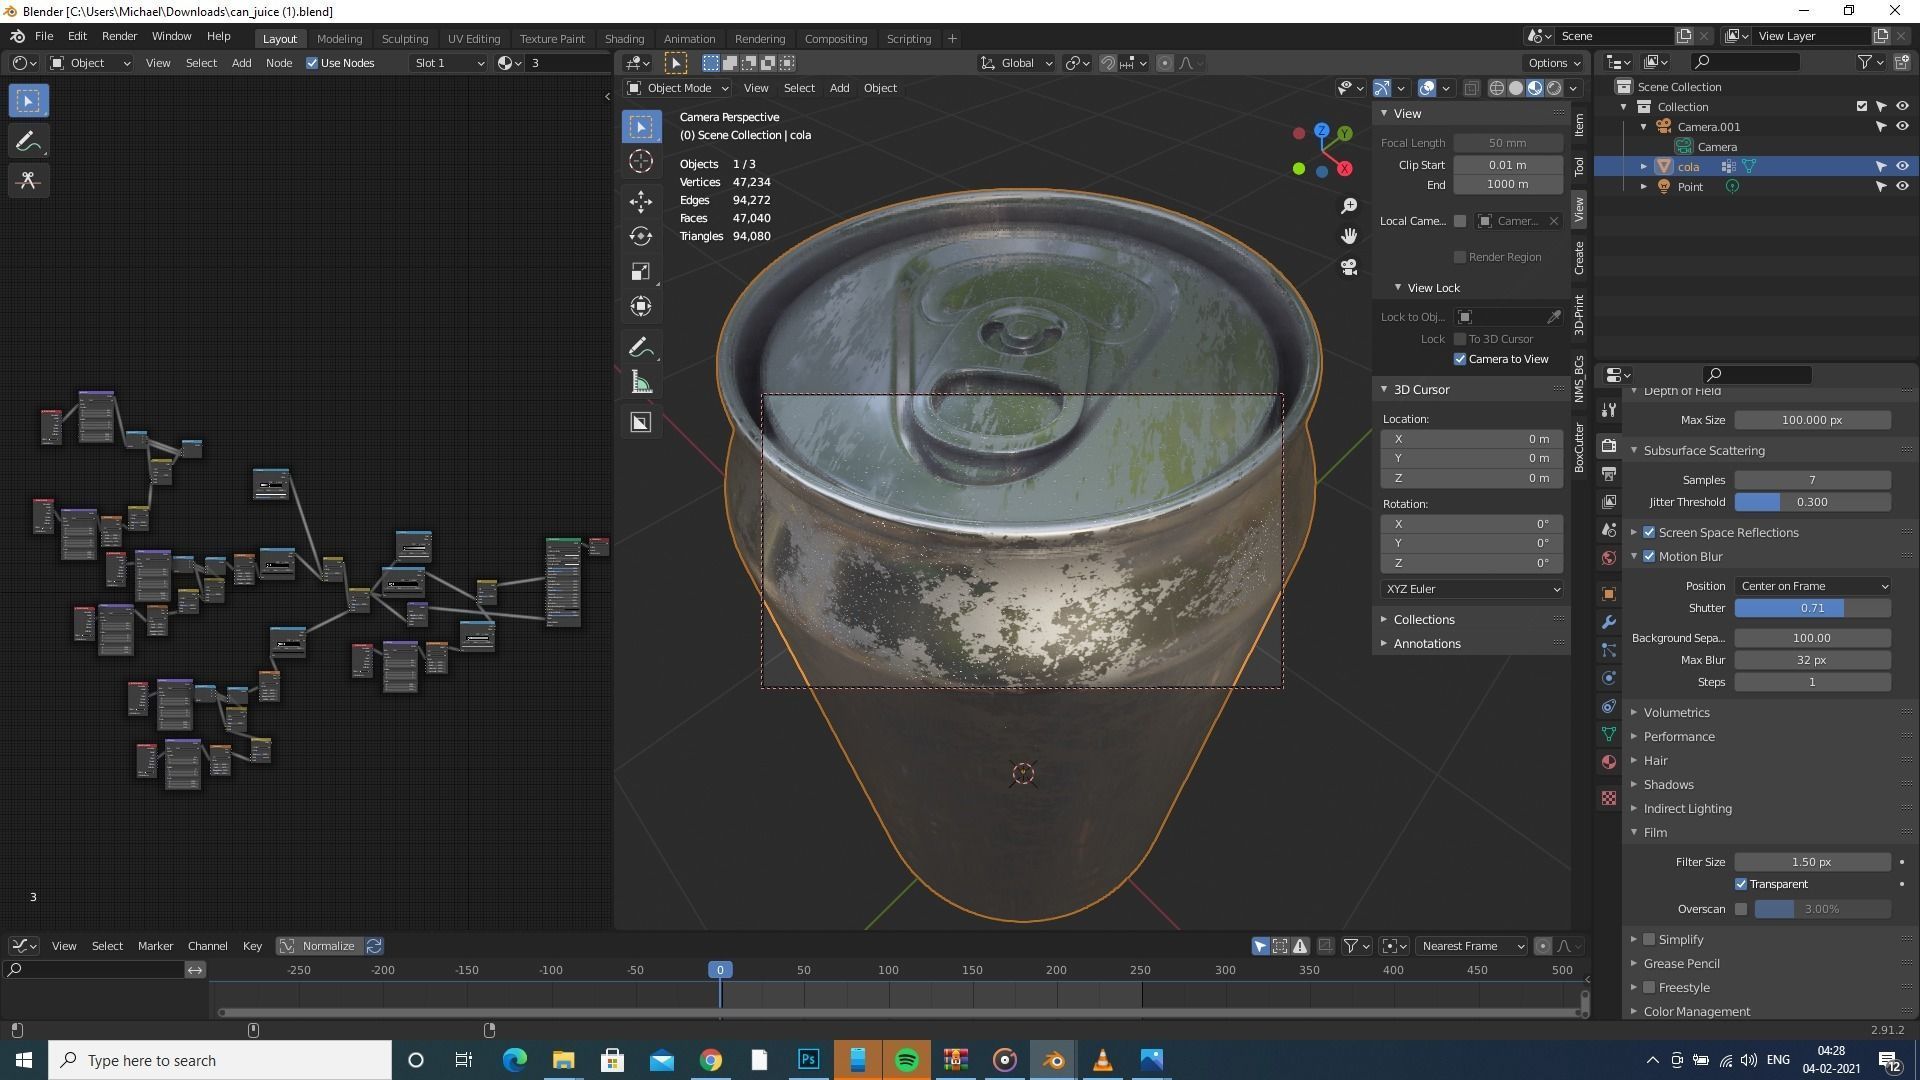Hide the cola object in outliner
The height and width of the screenshot is (1080, 1920).
(1902, 166)
